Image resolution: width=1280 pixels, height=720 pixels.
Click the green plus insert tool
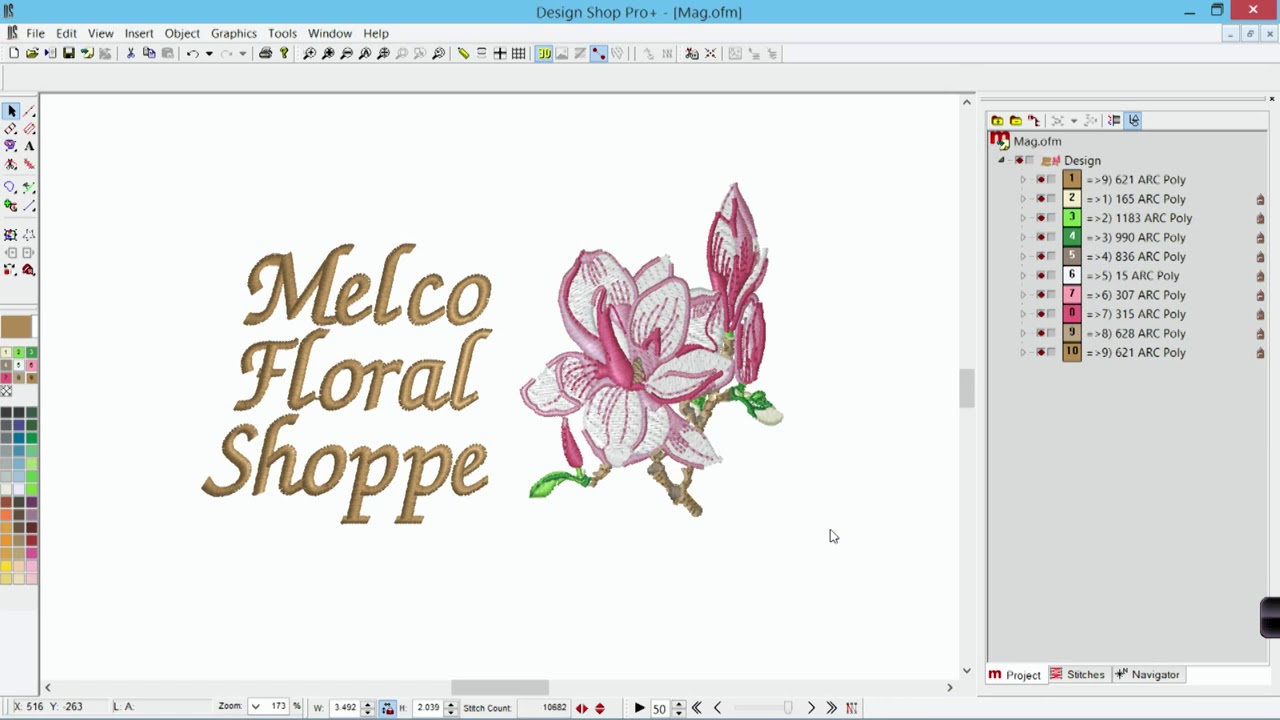tap(11, 205)
